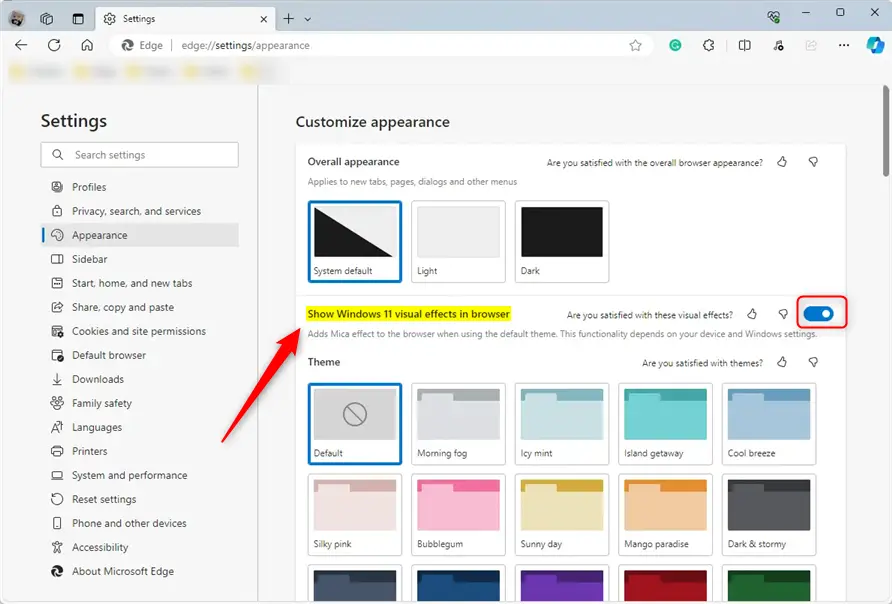Viewport: 892px width, 604px height.
Task: Select the Dark & stormy theme
Action: click(769, 515)
